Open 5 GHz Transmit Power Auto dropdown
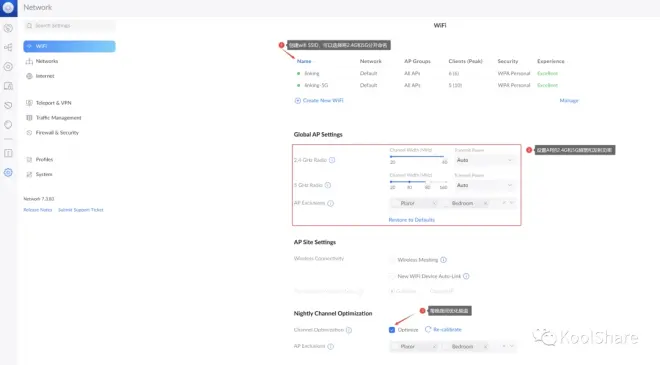 pyautogui.click(x=484, y=185)
